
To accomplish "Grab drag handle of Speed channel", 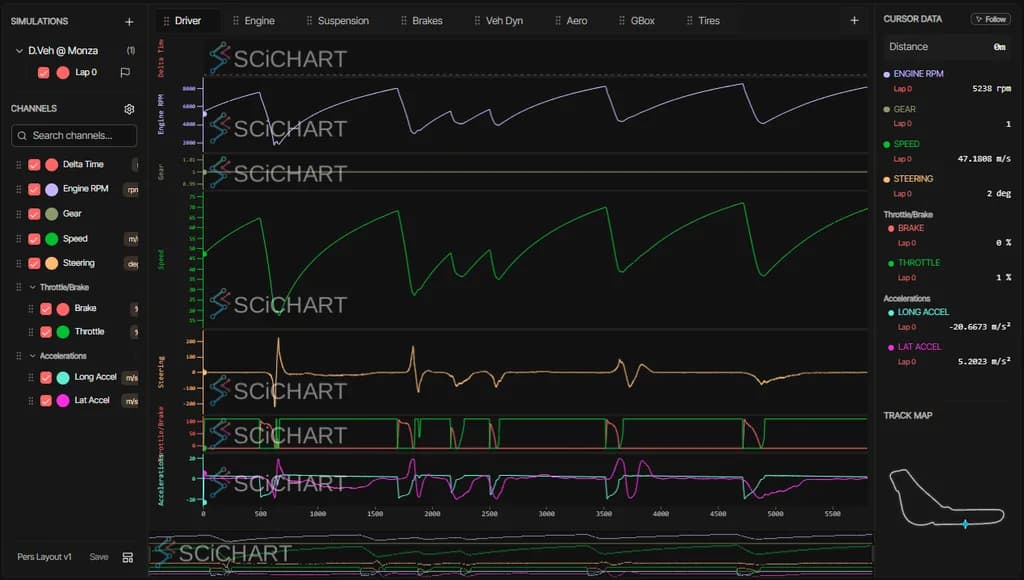I will click(18, 239).
